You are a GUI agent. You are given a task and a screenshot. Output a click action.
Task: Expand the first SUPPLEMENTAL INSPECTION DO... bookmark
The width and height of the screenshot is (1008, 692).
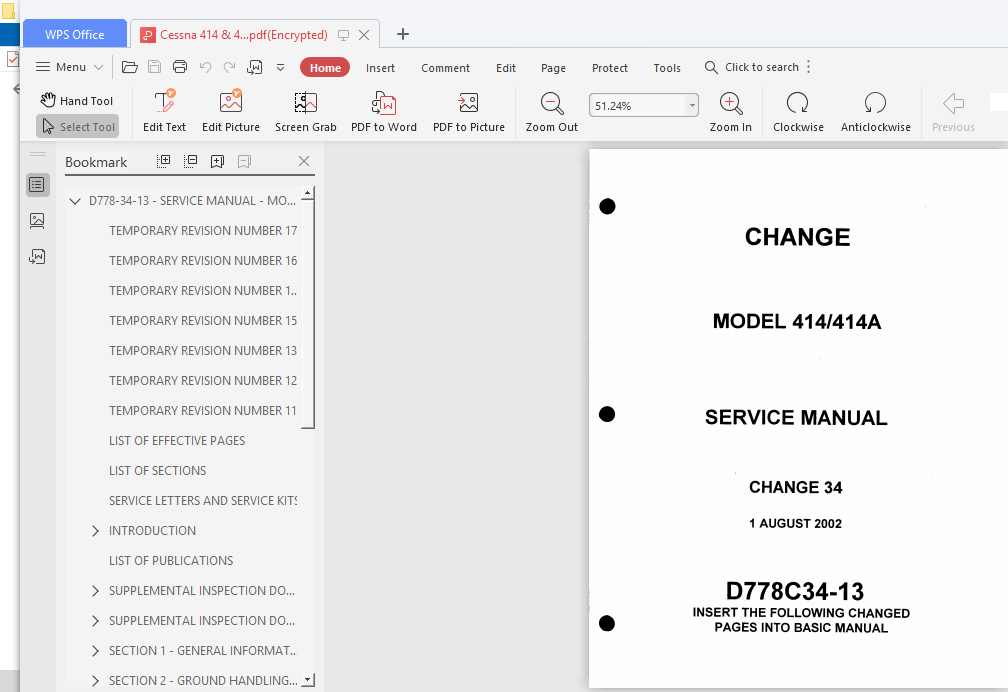[x=95, y=590]
